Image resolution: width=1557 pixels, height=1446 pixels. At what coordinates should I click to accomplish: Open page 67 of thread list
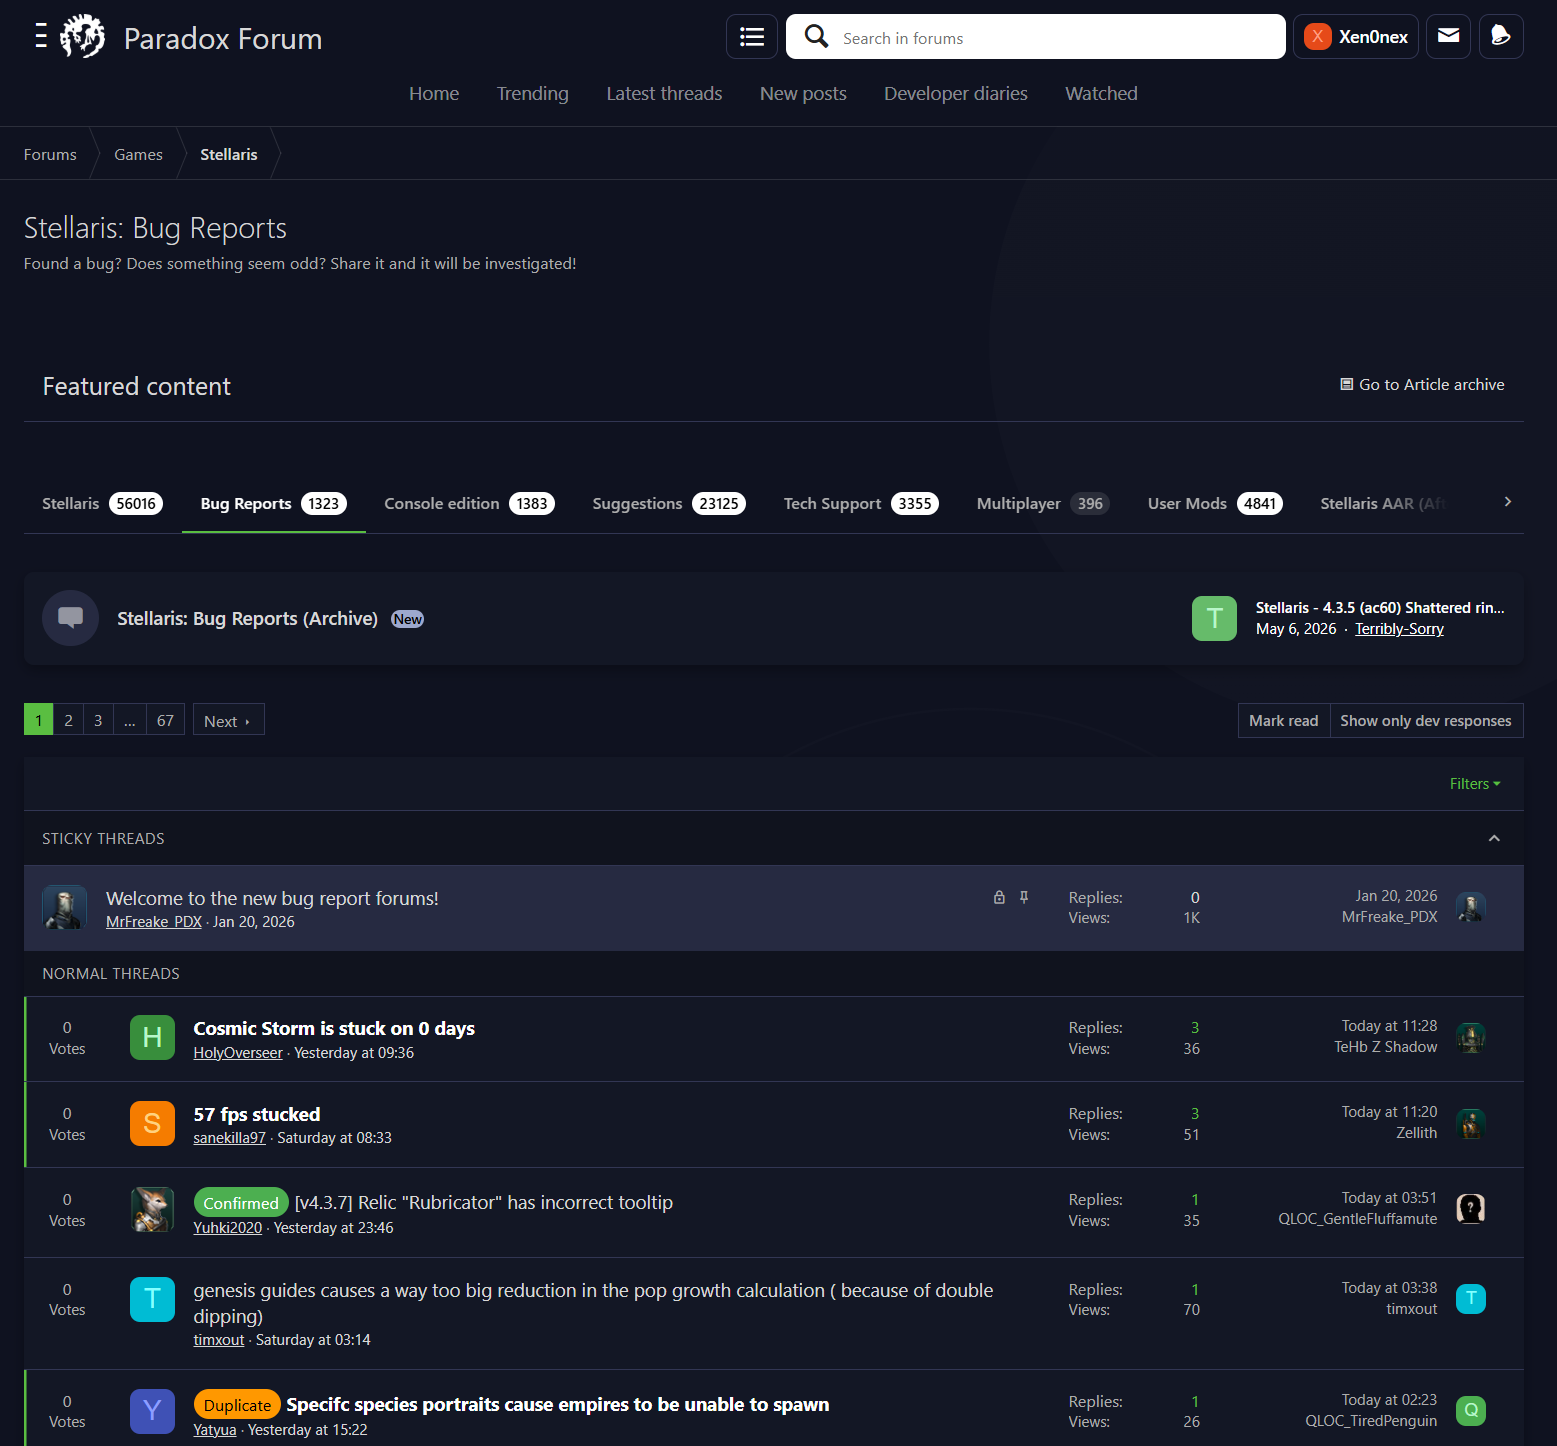tap(165, 720)
